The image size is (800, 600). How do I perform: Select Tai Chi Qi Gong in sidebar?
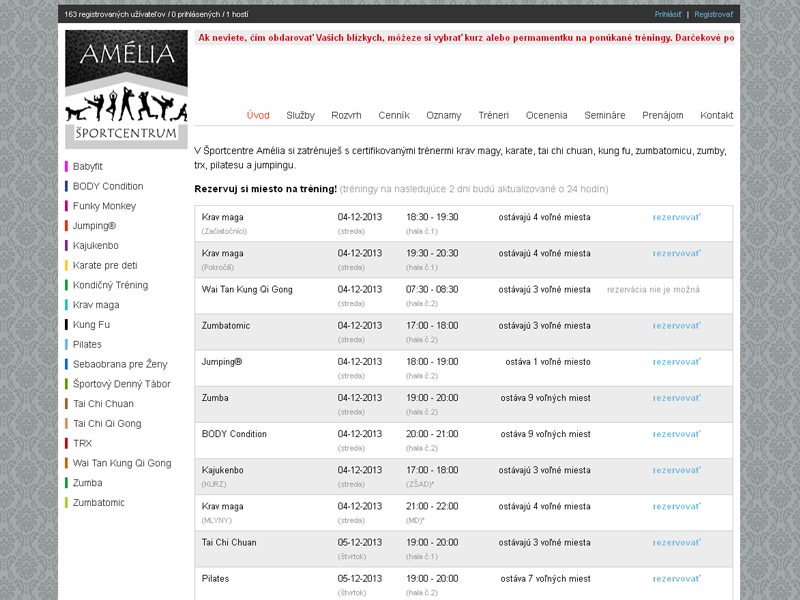click(107, 423)
